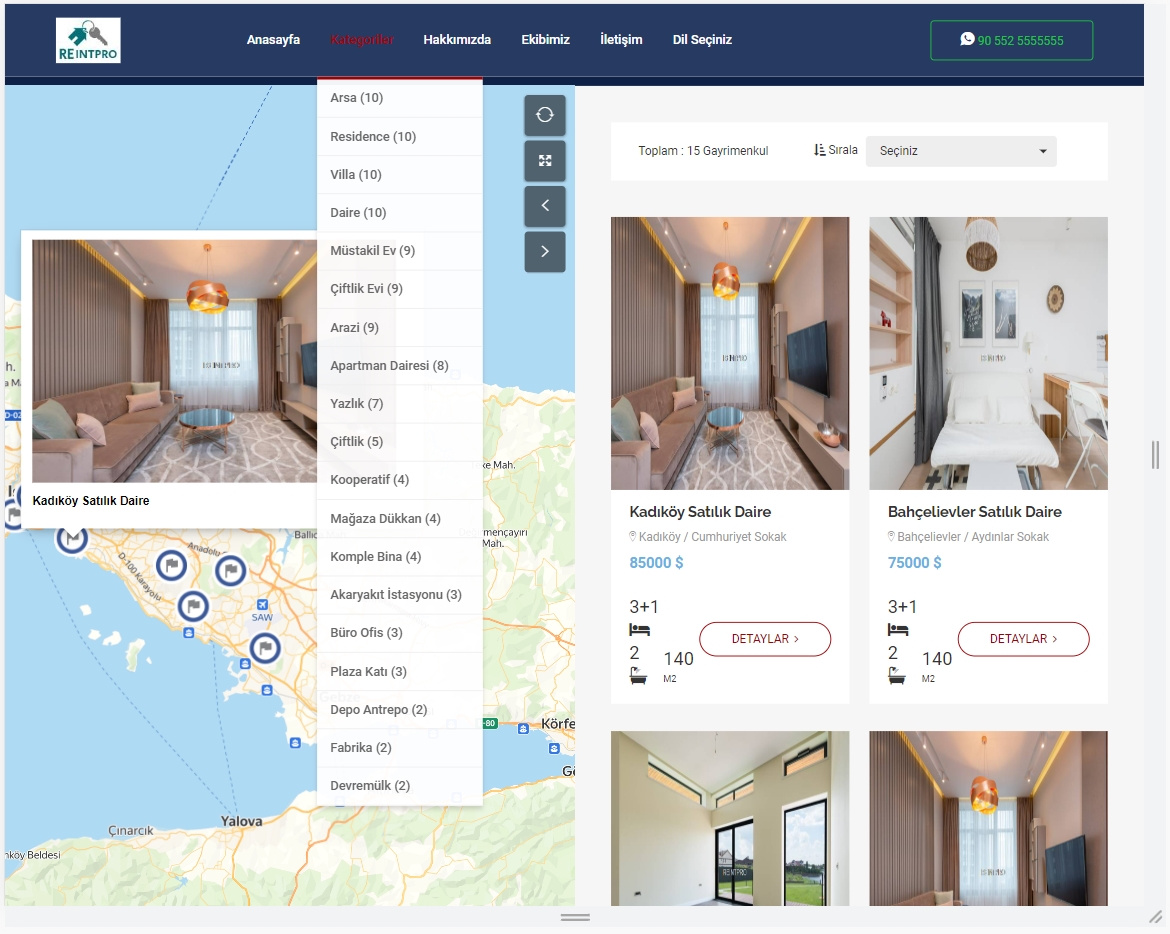Select Daire (10) category
This screenshot has width=1170, height=934.
400,213
